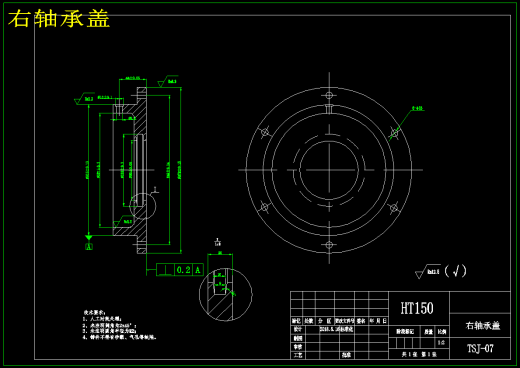
Task: Click the green datum triangle symbol
Action: pos(89,237)
